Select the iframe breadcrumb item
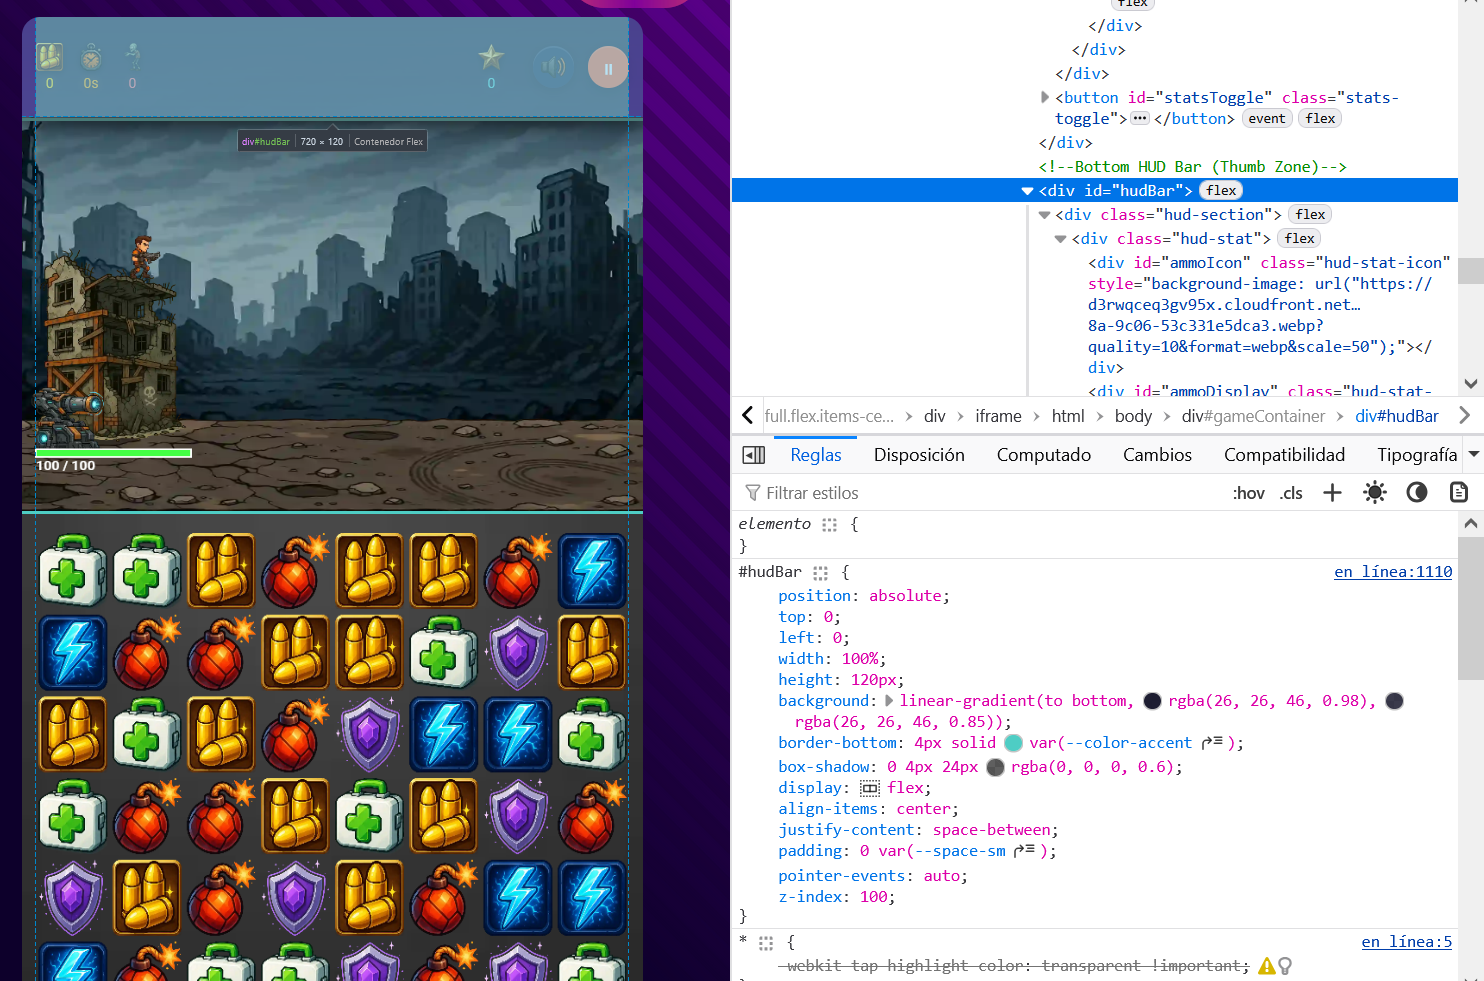1484x981 pixels. tap(998, 416)
